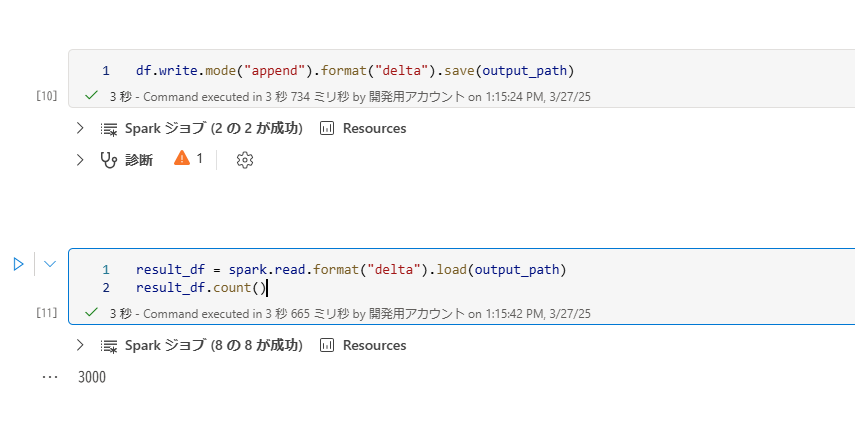Open Resources label under the df.write cell

(374, 128)
